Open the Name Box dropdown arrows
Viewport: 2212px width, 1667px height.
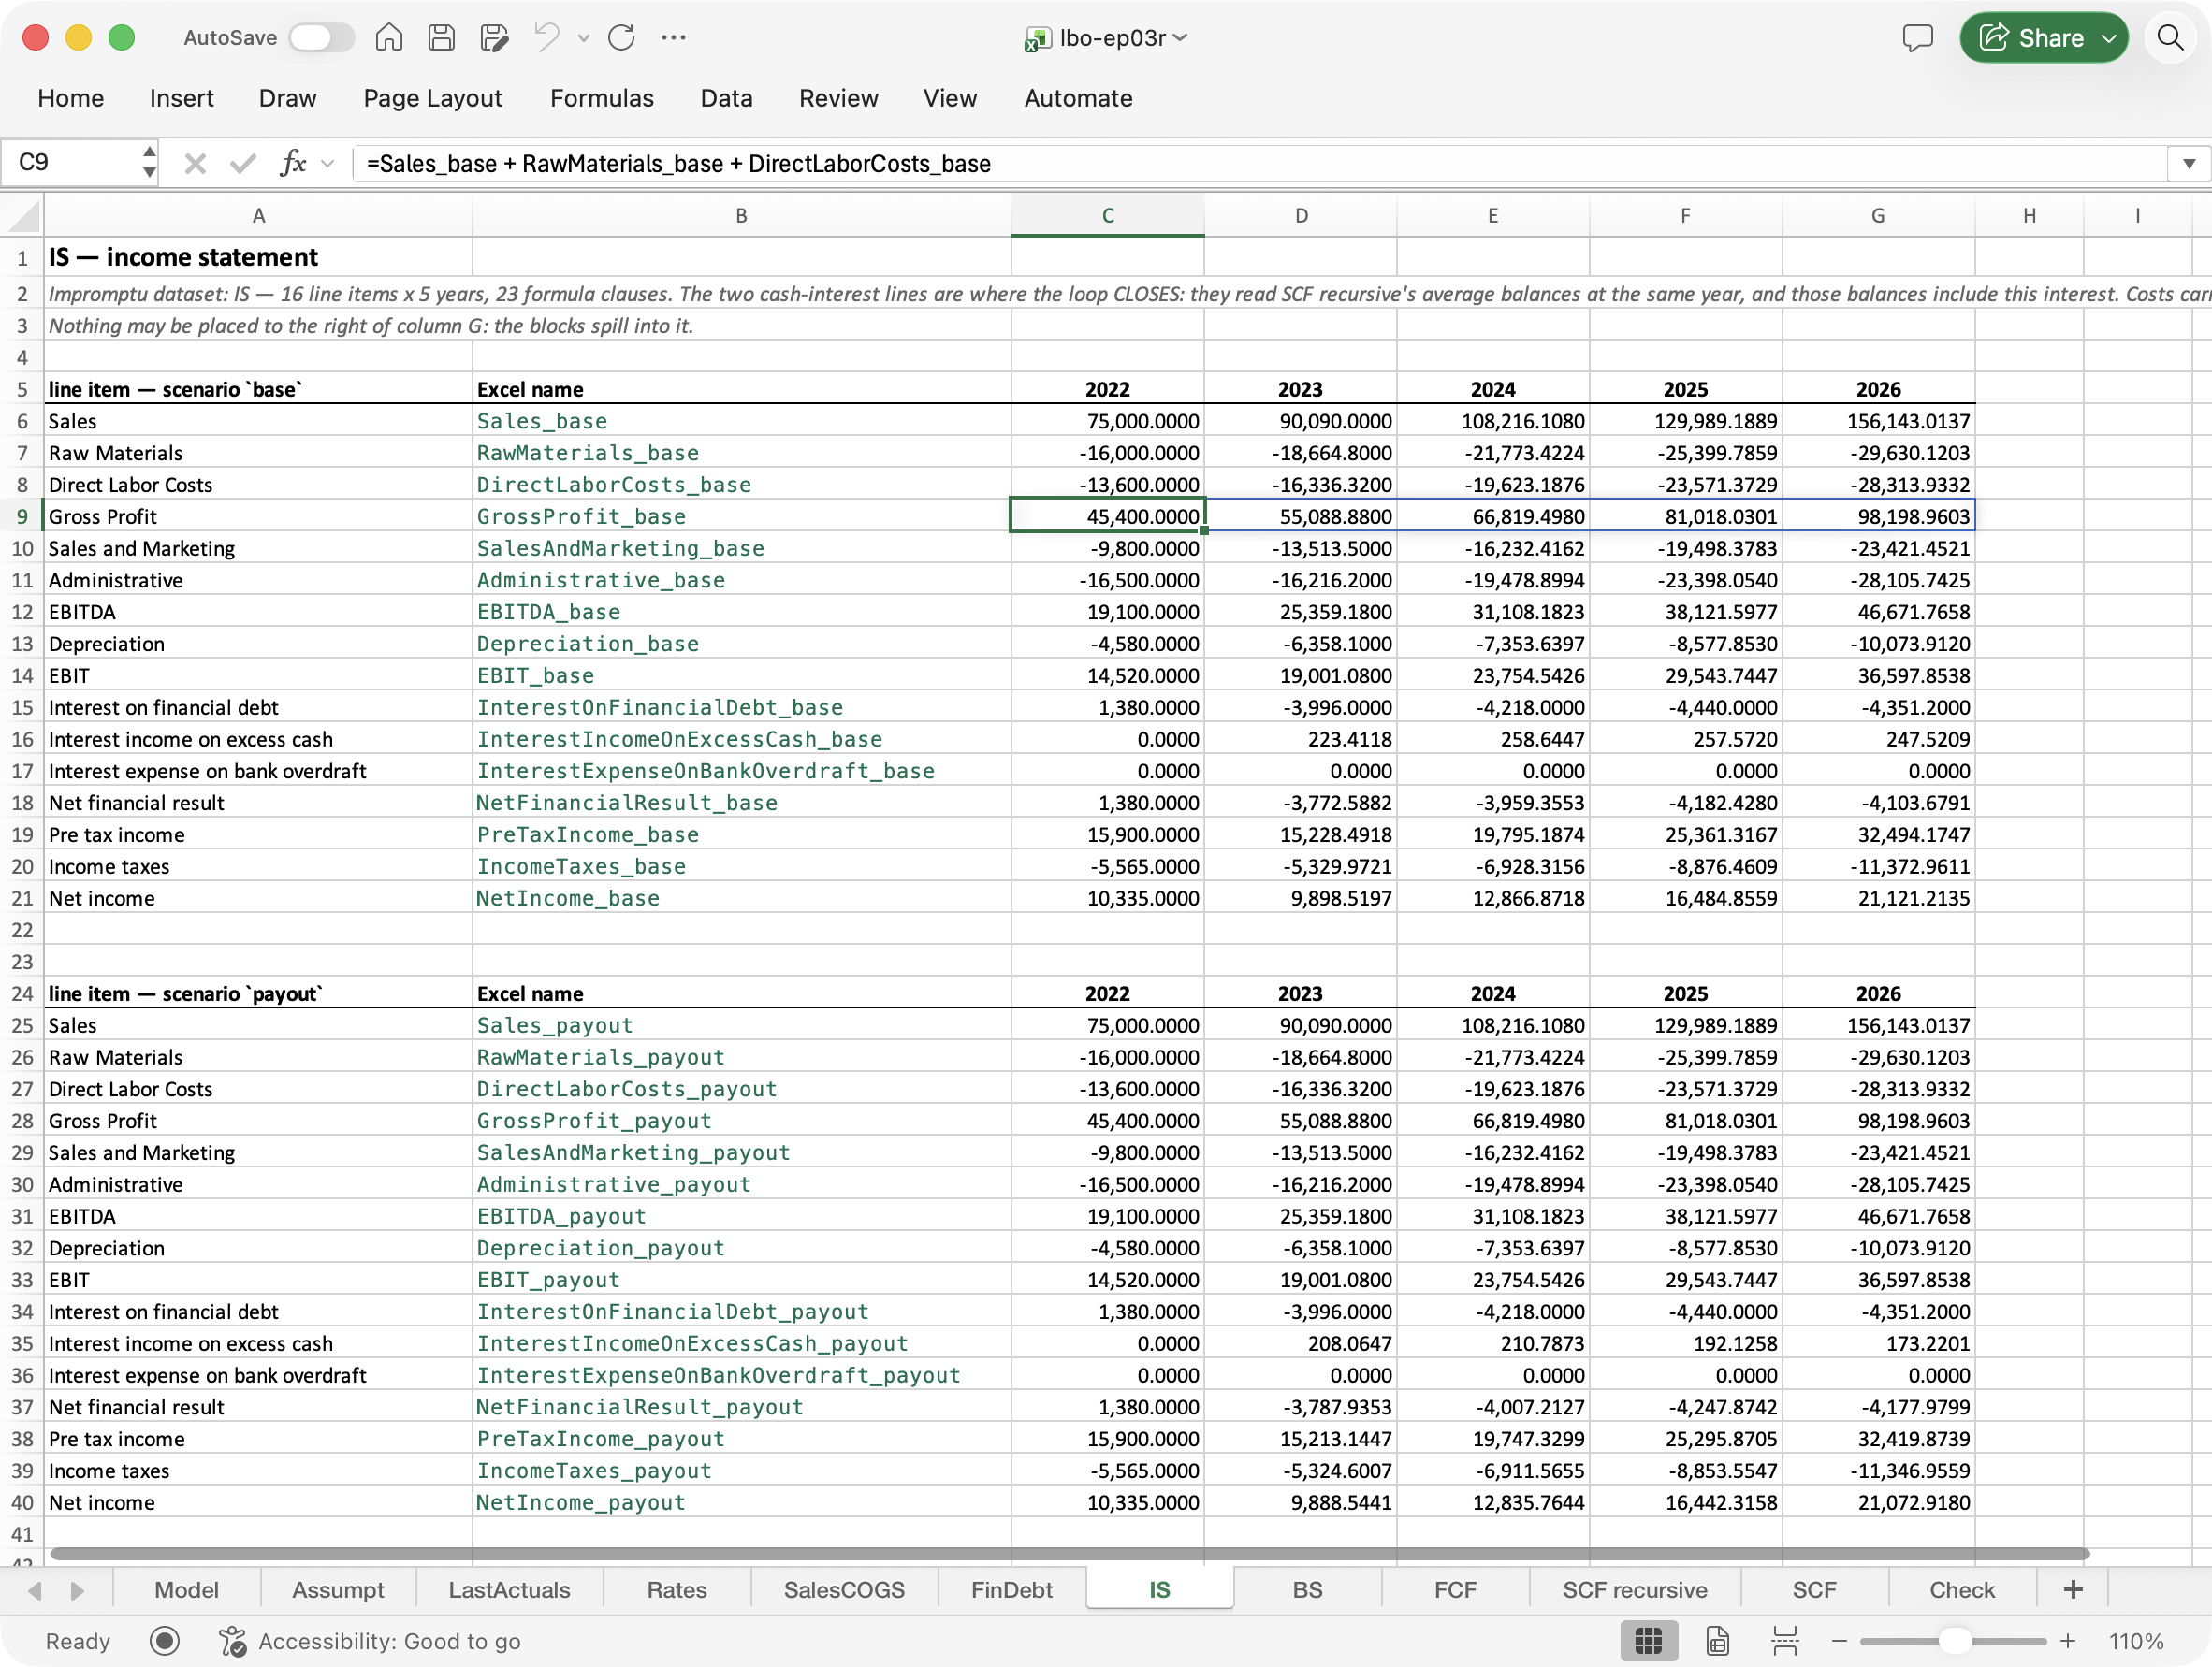click(x=149, y=162)
